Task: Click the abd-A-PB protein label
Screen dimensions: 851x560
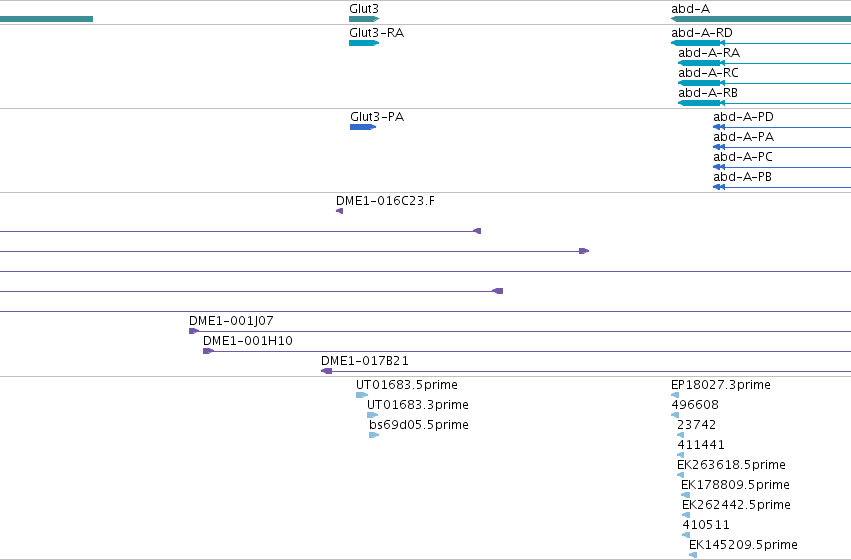Action: 742,177
